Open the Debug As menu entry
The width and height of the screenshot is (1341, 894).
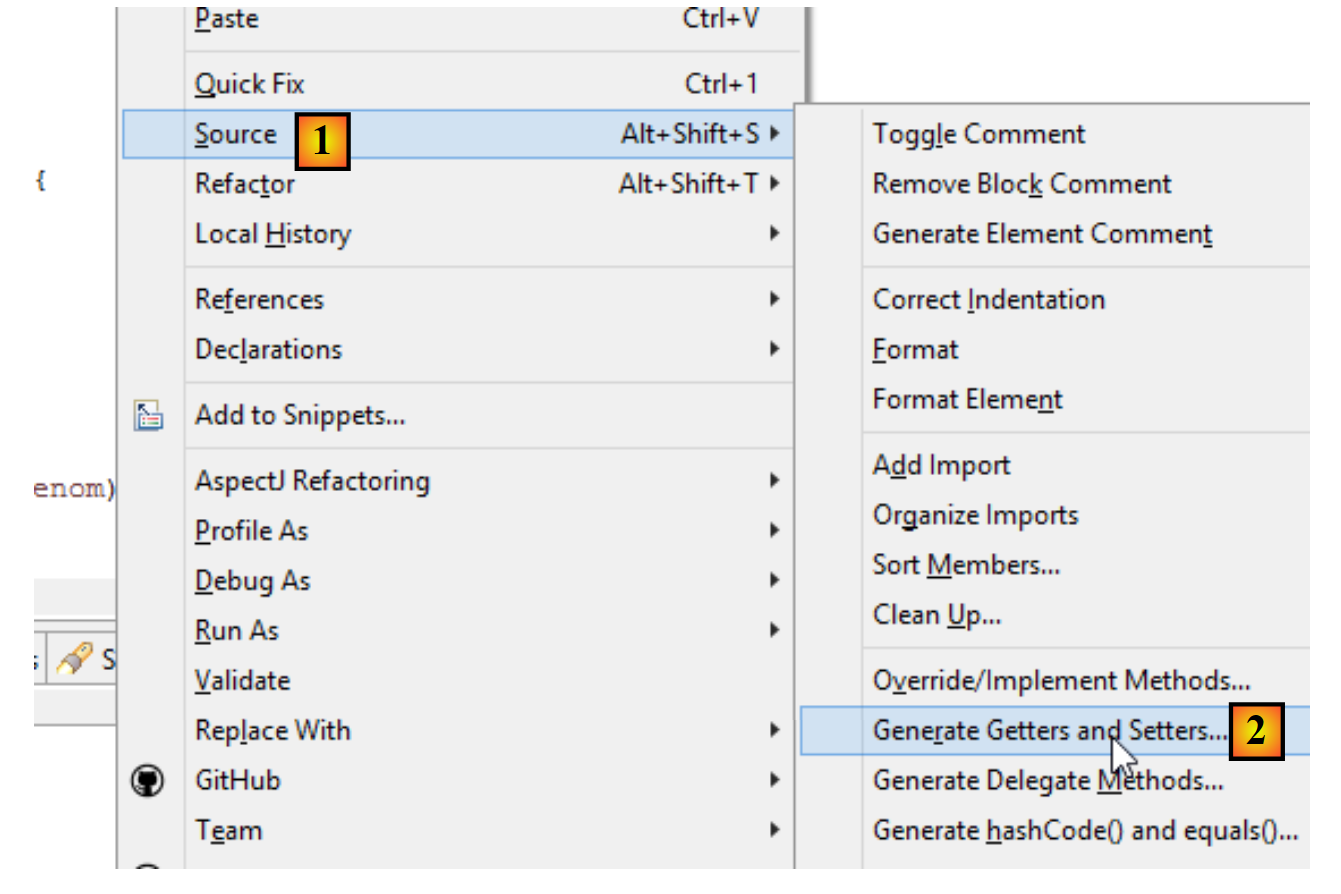(x=252, y=581)
